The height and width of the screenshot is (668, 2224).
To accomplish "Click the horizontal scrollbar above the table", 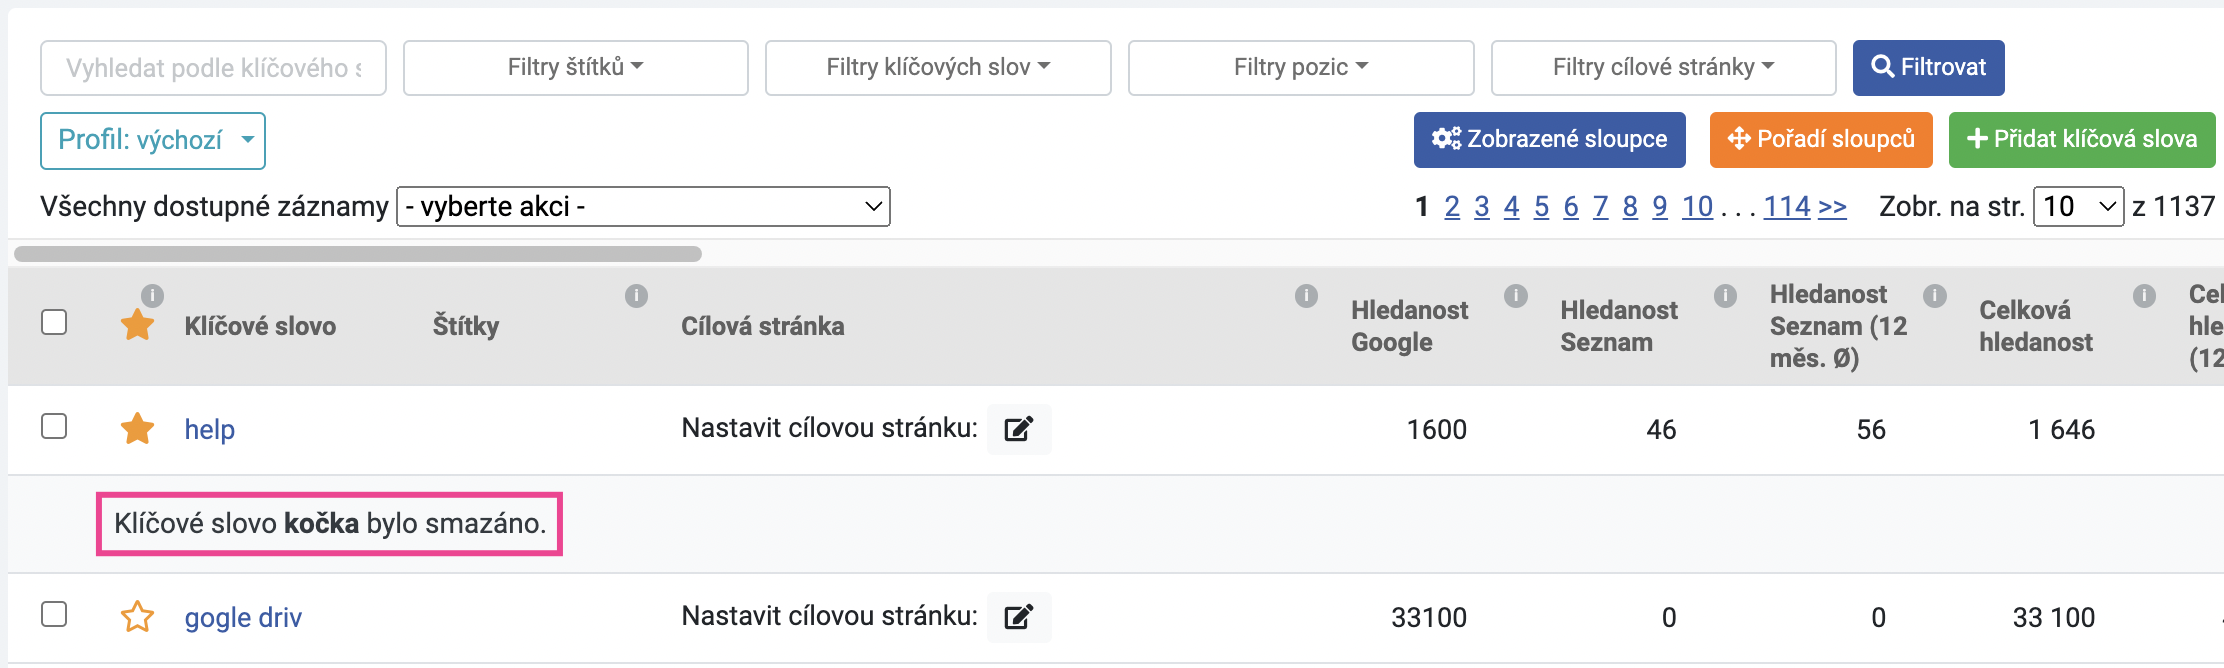I will click(357, 254).
